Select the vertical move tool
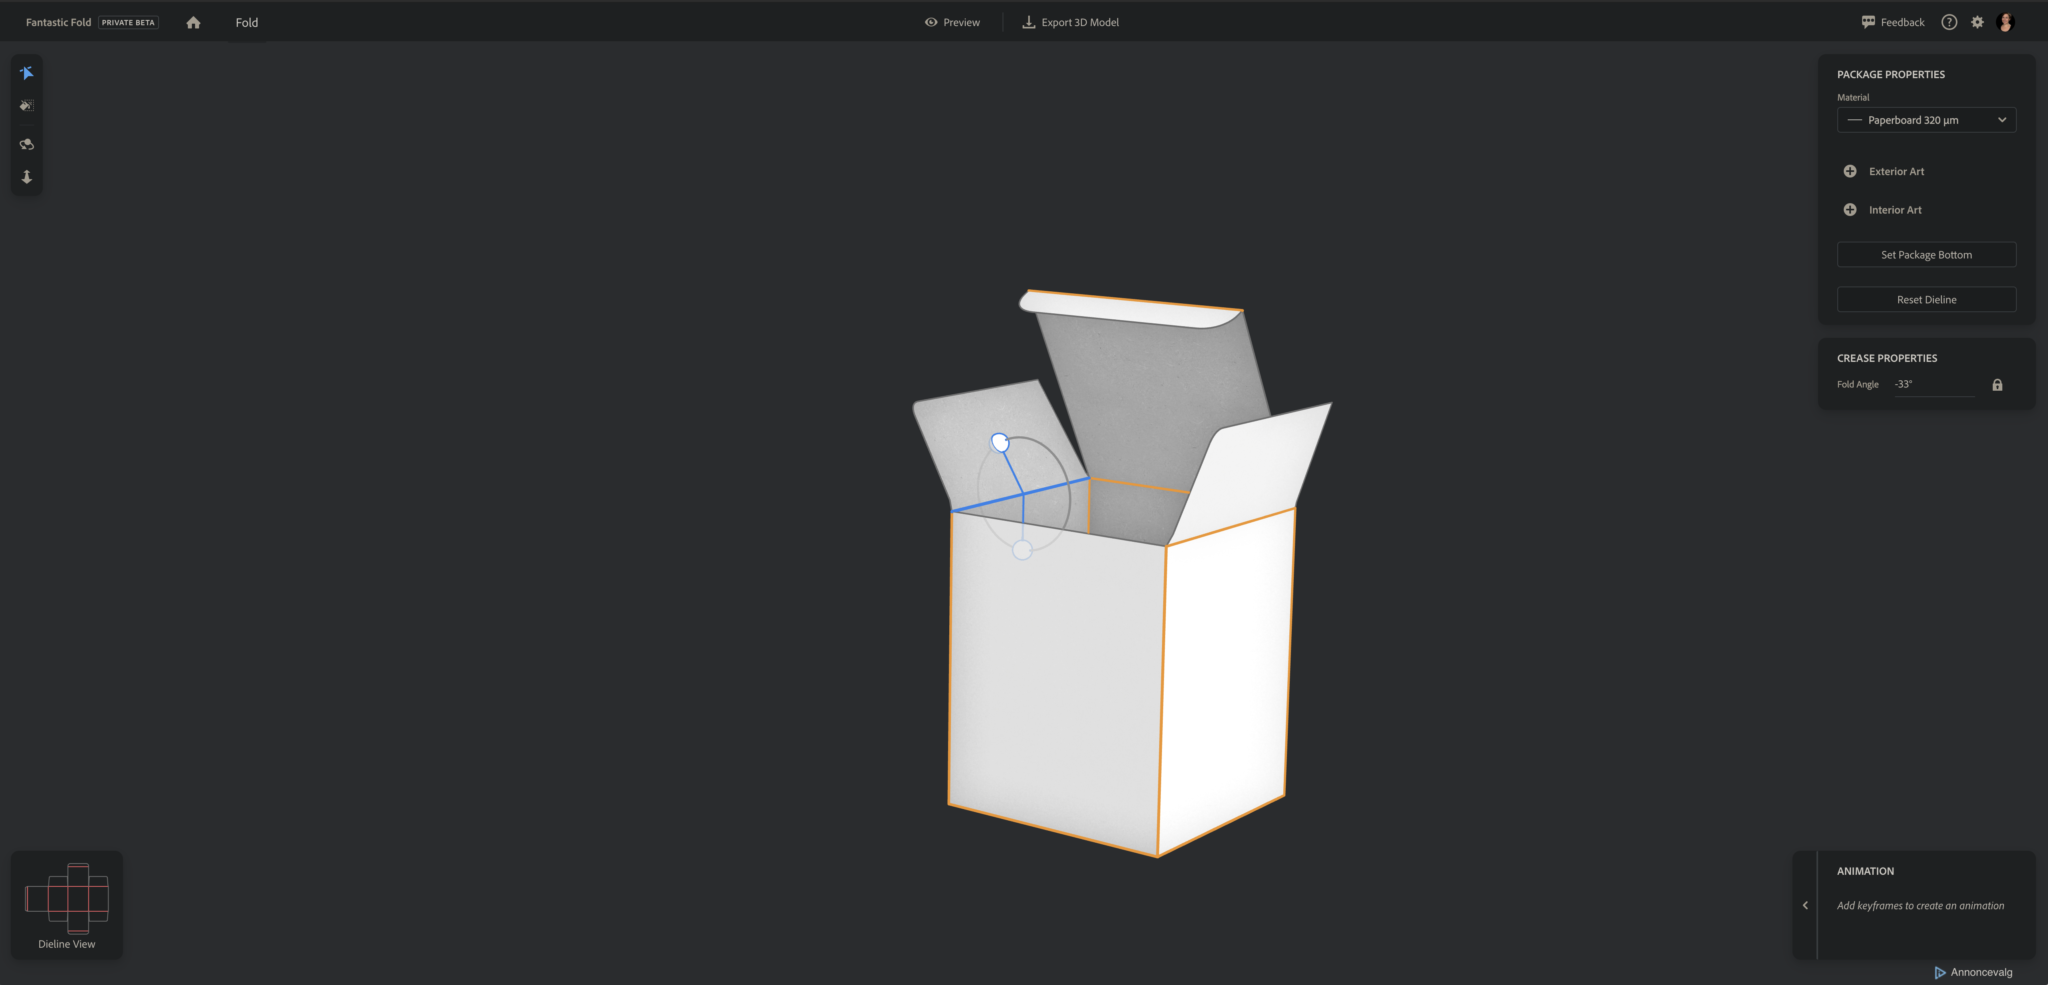Image resolution: width=2048 pixels, height=985 pixels. 26,177
